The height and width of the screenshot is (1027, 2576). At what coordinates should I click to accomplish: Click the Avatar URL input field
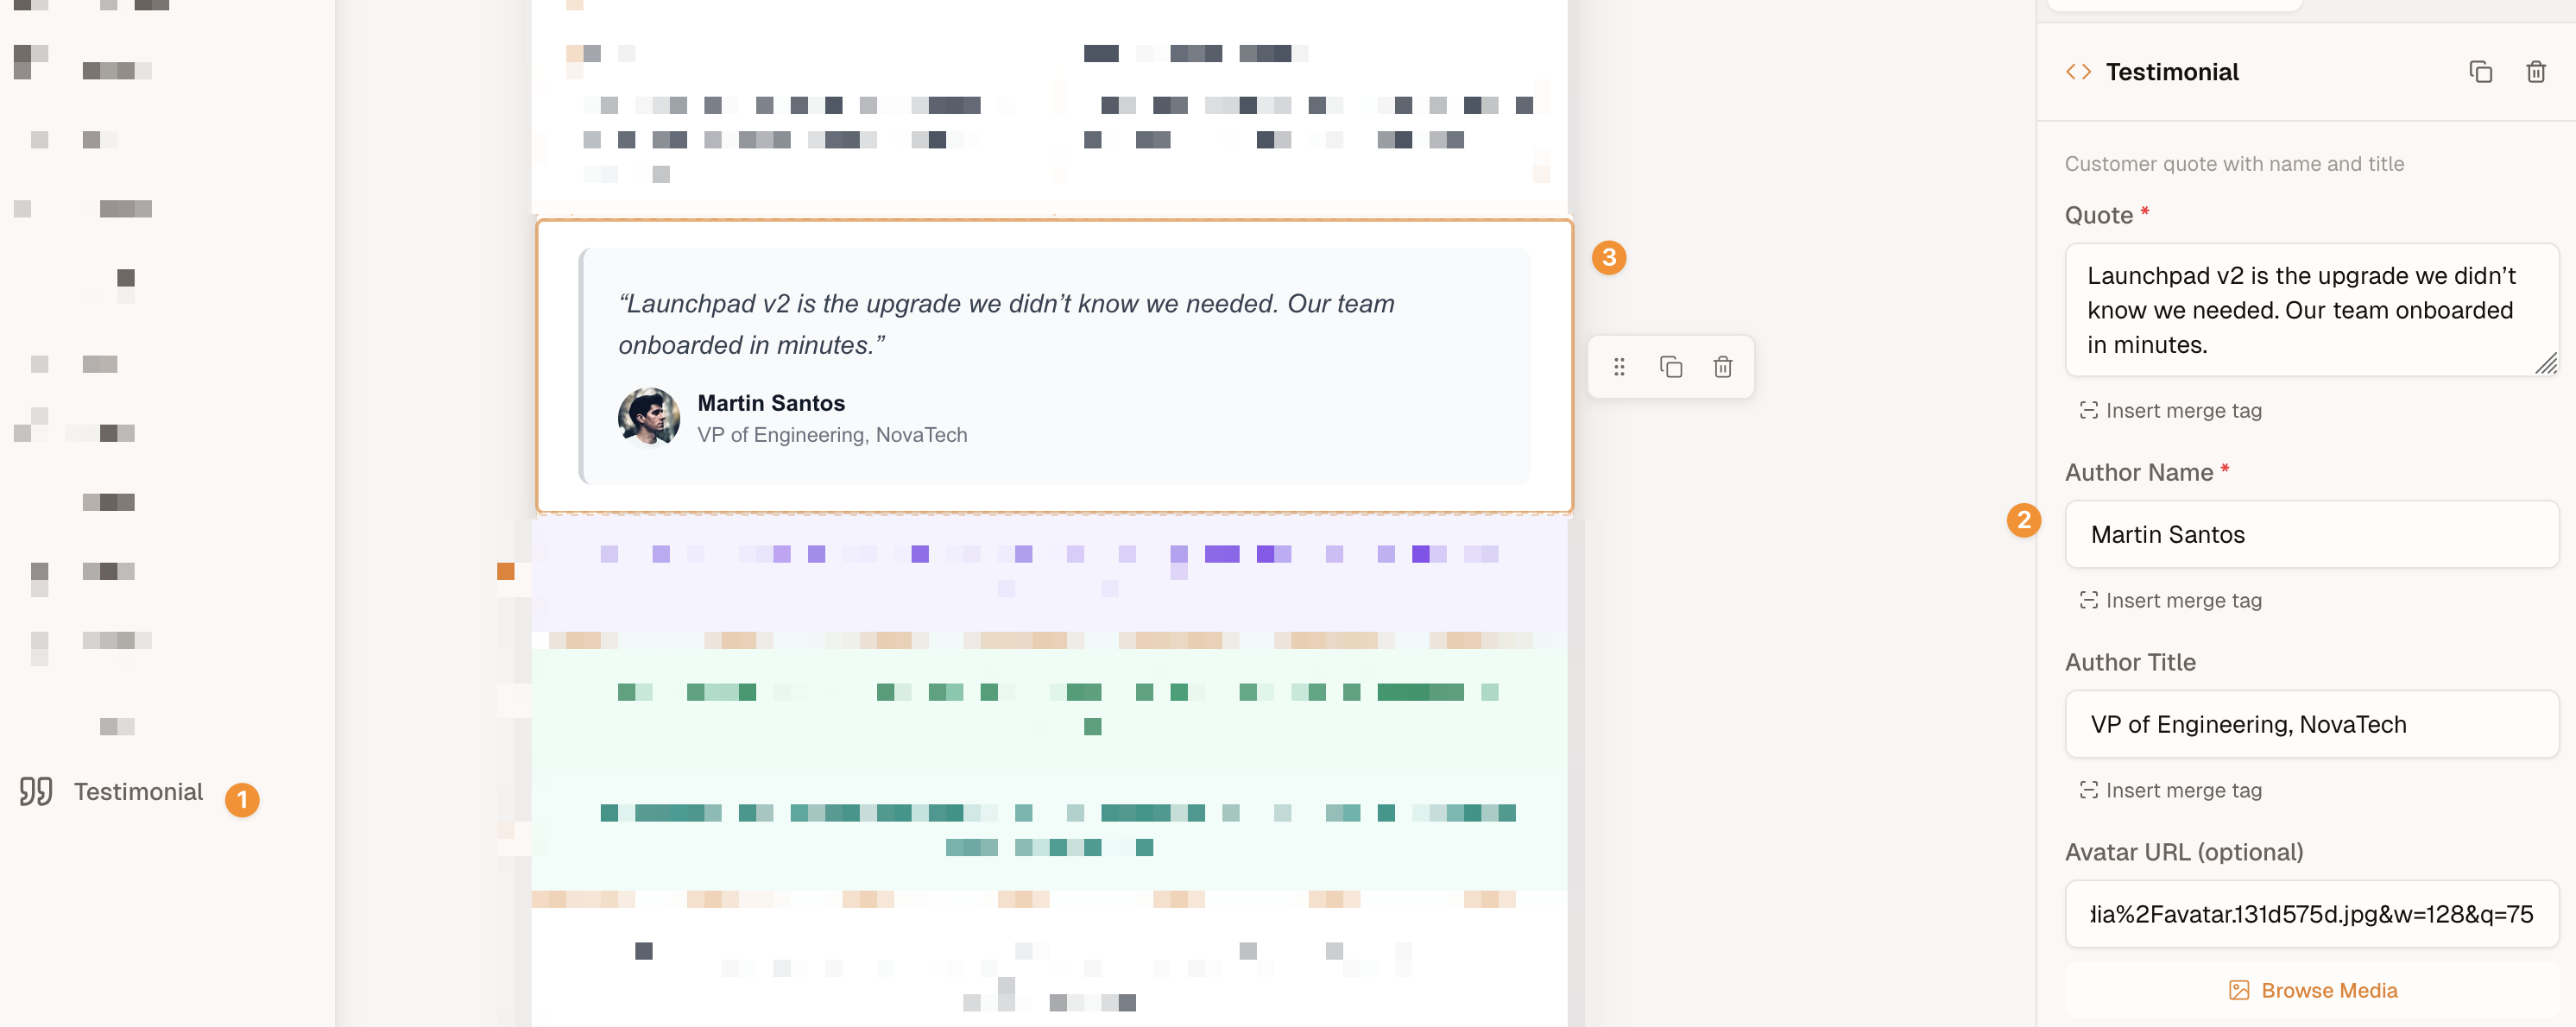coord(2310,914)
